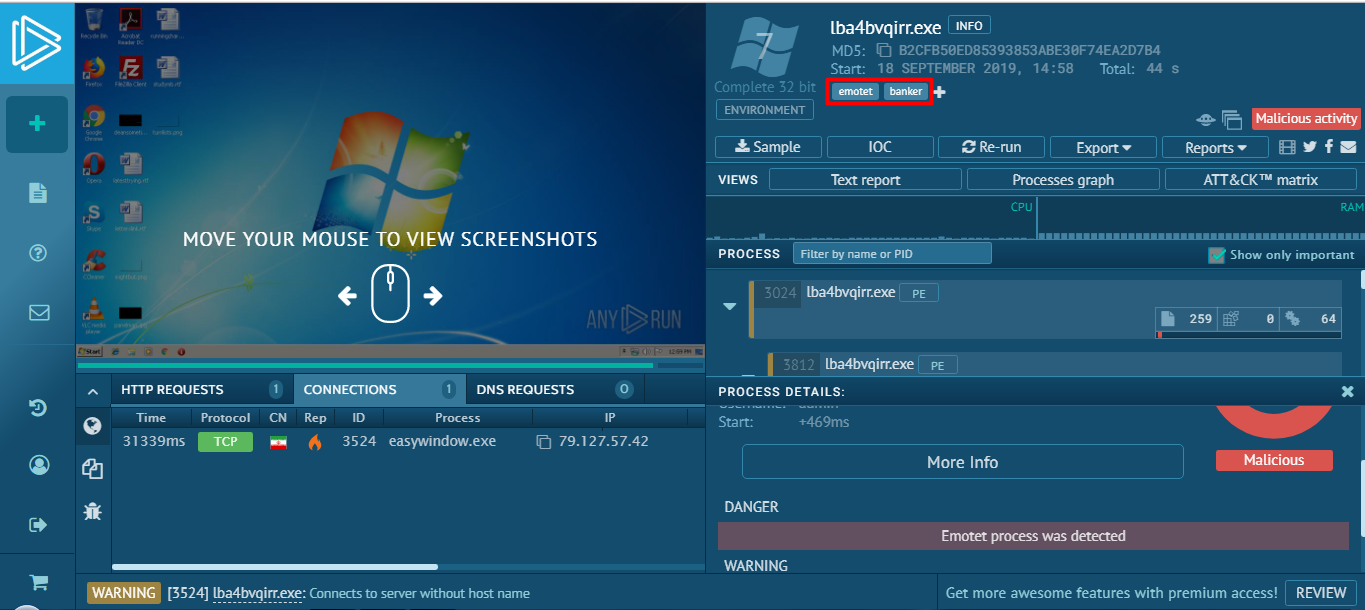Viewport: 1365px width, 610px height.
Task: Share the task on Twitter
Action: (x=1310, y=147)
